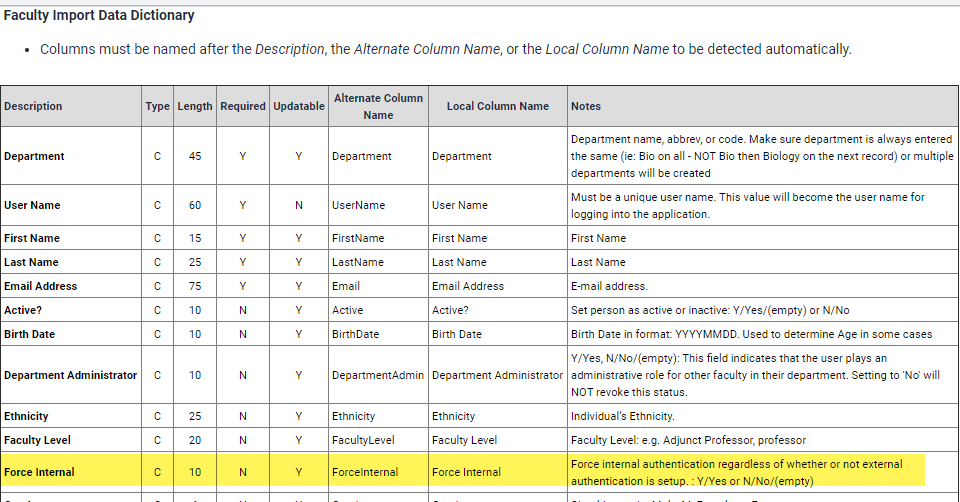Select the BirthDate alternate name cell
960x502 pixels.
tap(356, 334)
